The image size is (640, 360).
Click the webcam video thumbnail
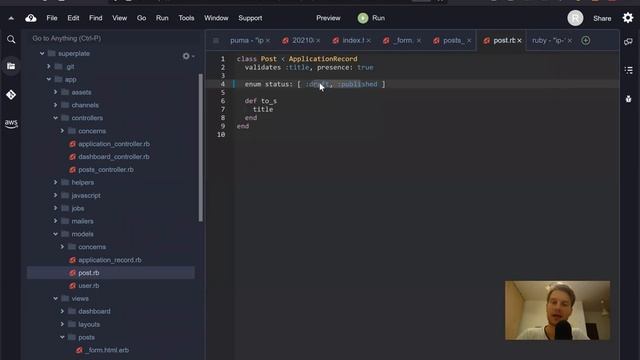pyautogui.click(x=558, y=310)
